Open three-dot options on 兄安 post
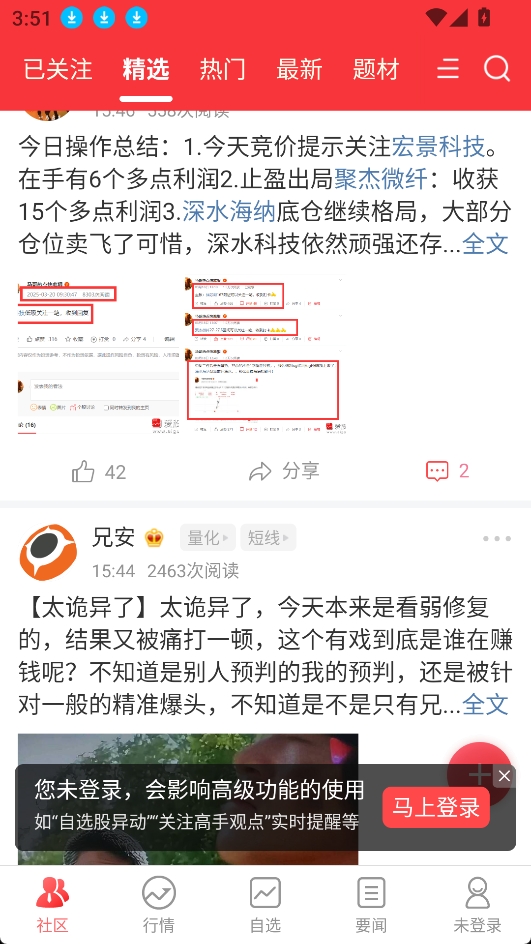 [x=497, y=539]
